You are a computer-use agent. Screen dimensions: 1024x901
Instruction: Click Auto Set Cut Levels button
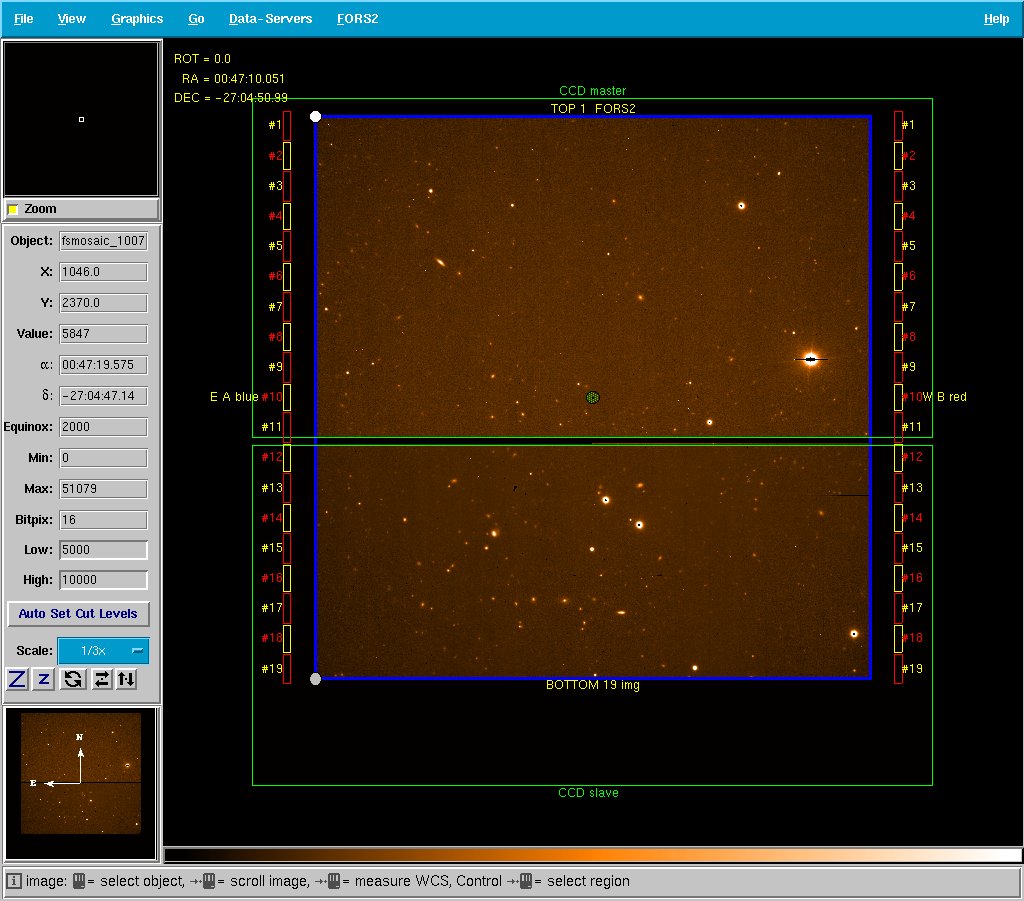point(78,613)
